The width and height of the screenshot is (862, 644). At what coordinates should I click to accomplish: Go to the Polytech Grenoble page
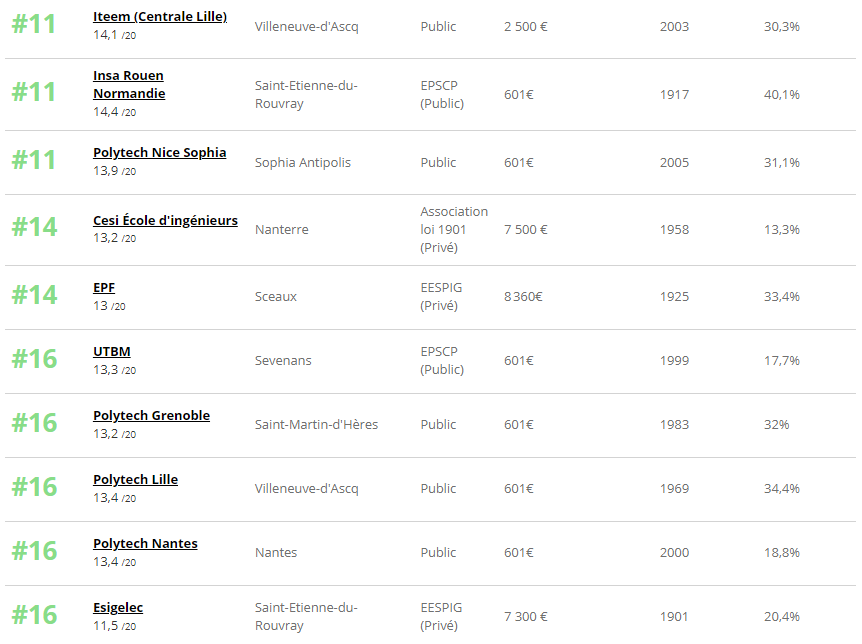click(151, 415)
